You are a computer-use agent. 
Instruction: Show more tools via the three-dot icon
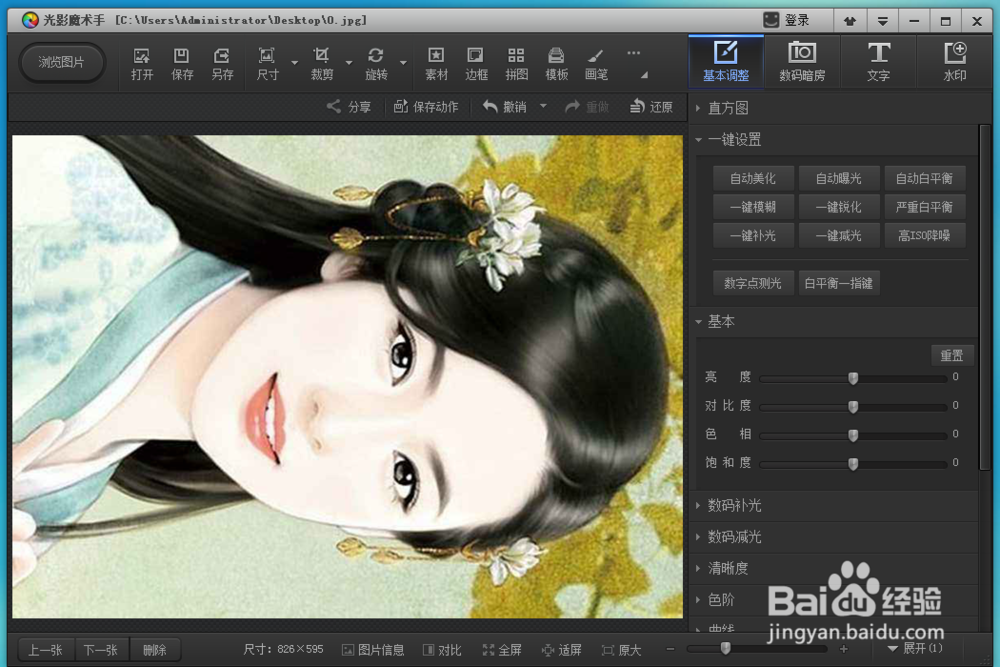tap(633, 54)
